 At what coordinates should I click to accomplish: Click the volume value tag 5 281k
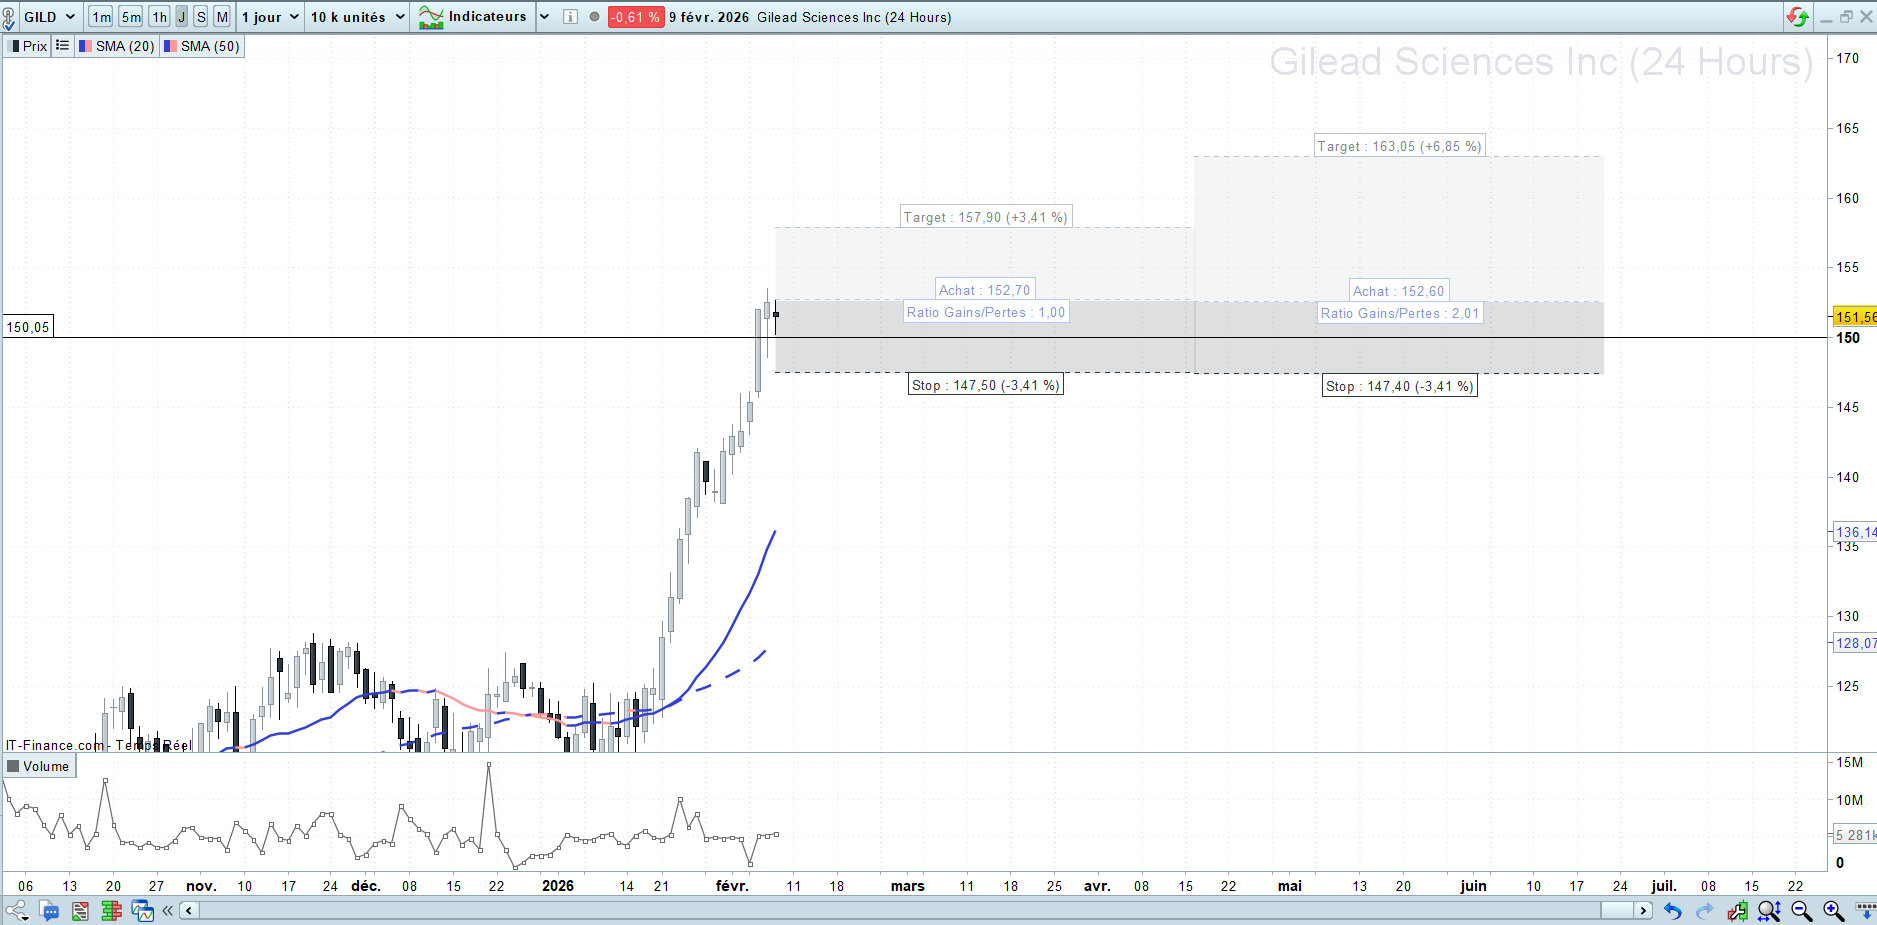[1855, 835]
